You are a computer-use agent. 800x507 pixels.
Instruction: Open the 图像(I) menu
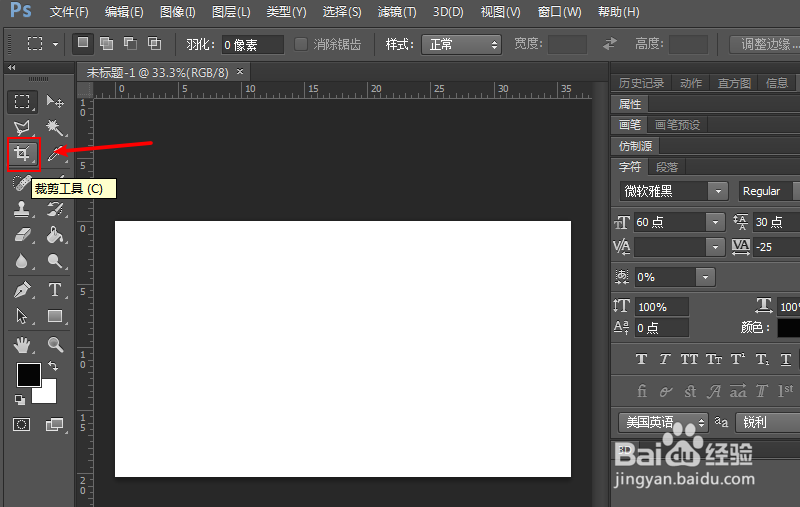pos(178,12)
